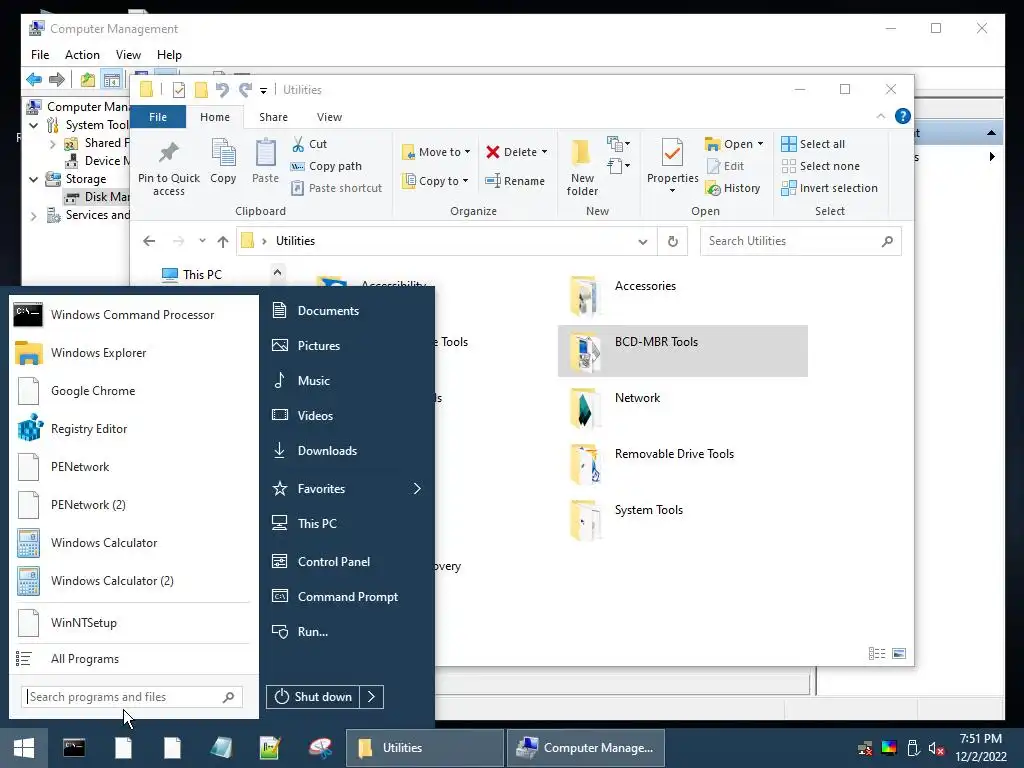Launch Windows Explorer from Start menu
1024x768 pixels.
(133, 353)
